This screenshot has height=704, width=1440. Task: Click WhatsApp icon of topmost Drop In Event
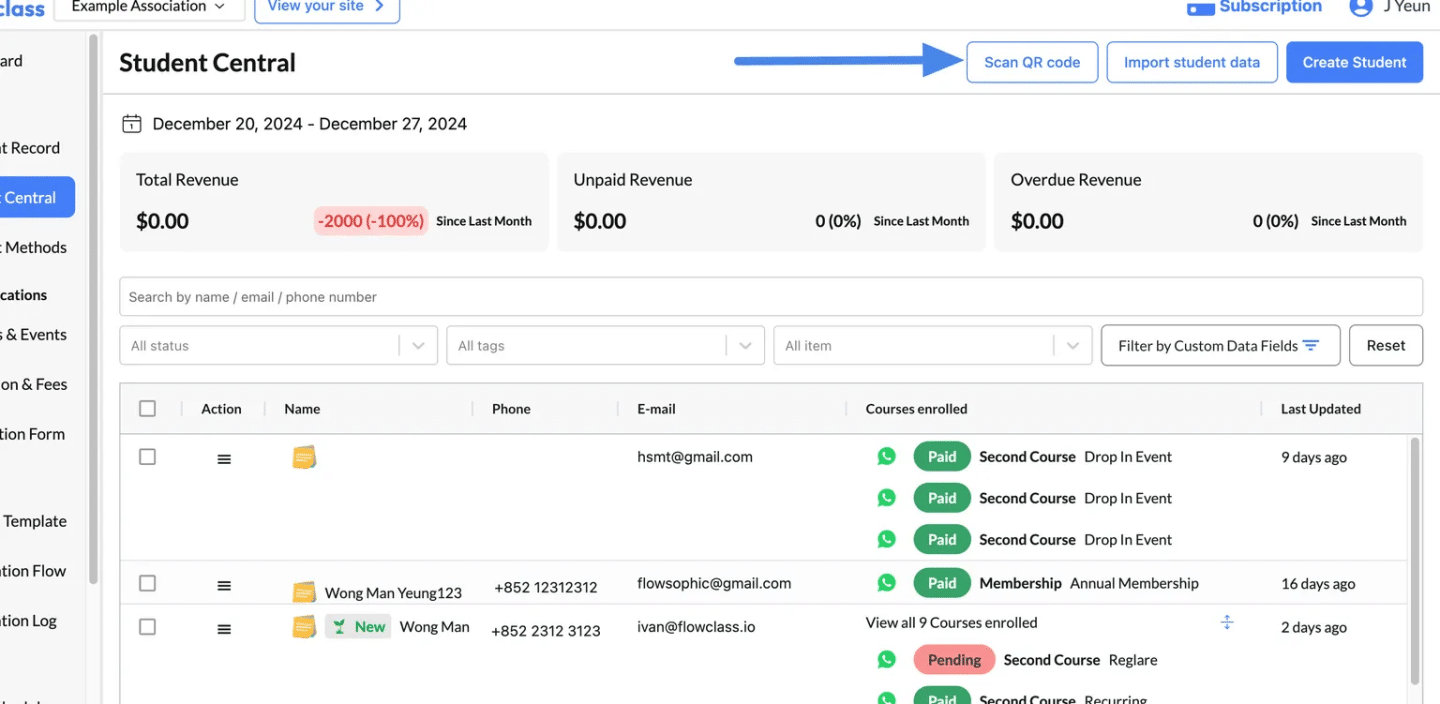[887, 456]
